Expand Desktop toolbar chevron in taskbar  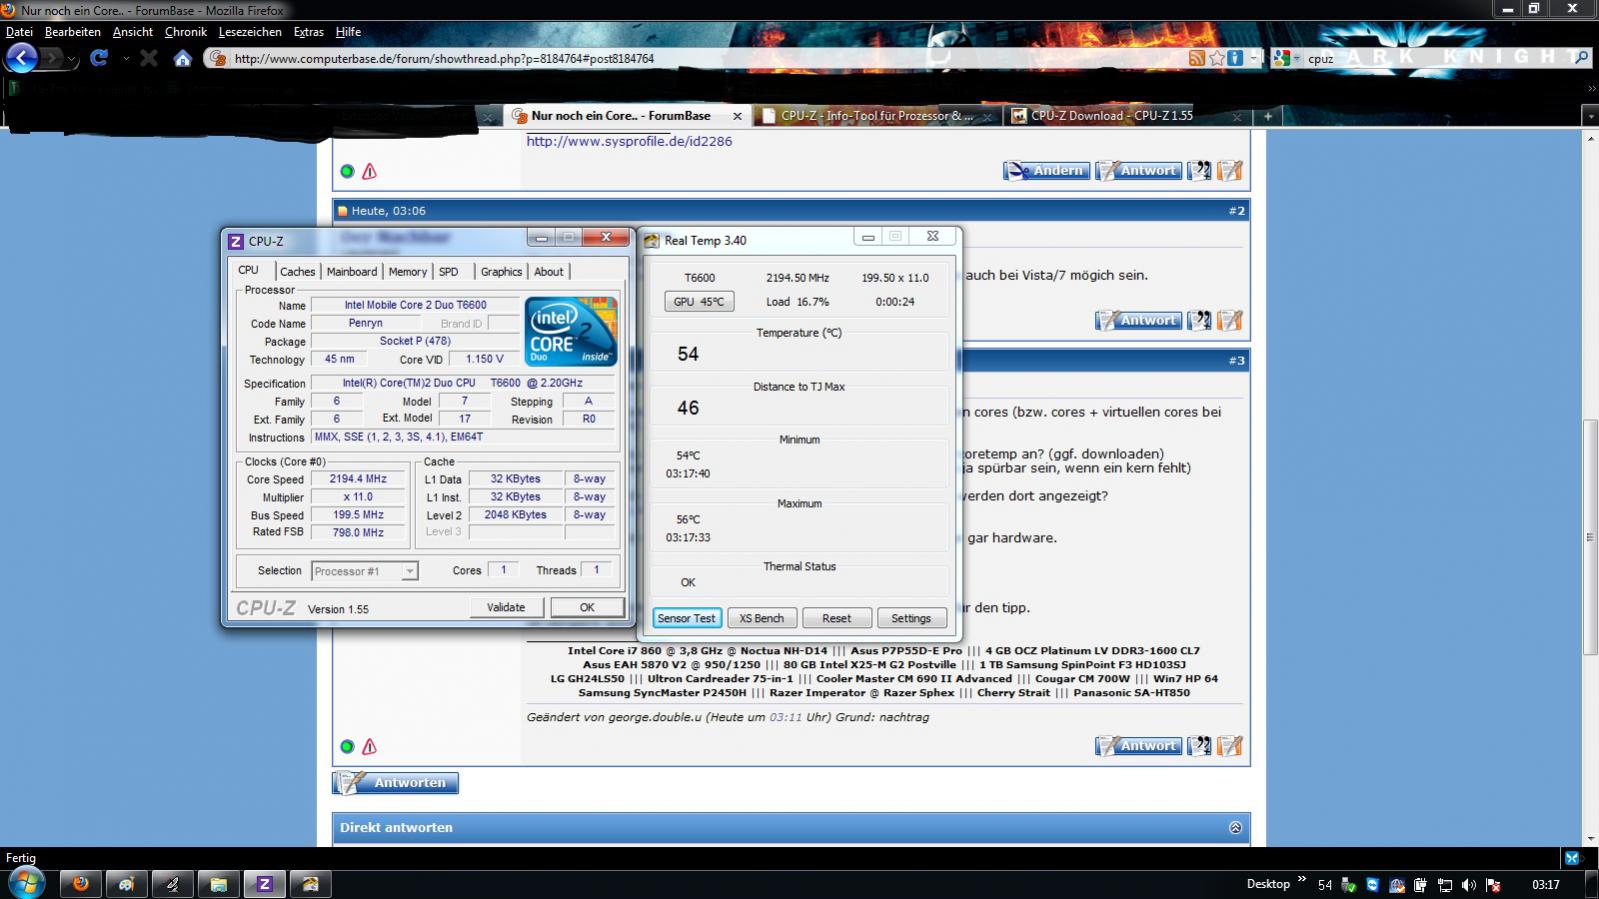coord(1302,879)
